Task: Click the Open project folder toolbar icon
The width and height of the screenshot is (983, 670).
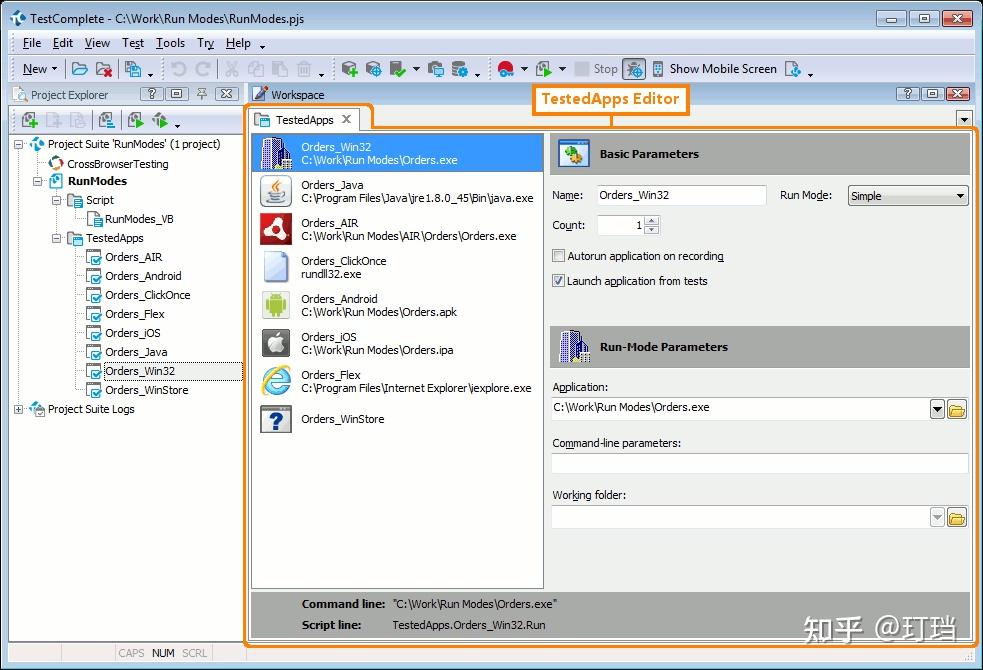Action: tap(79, 69)
